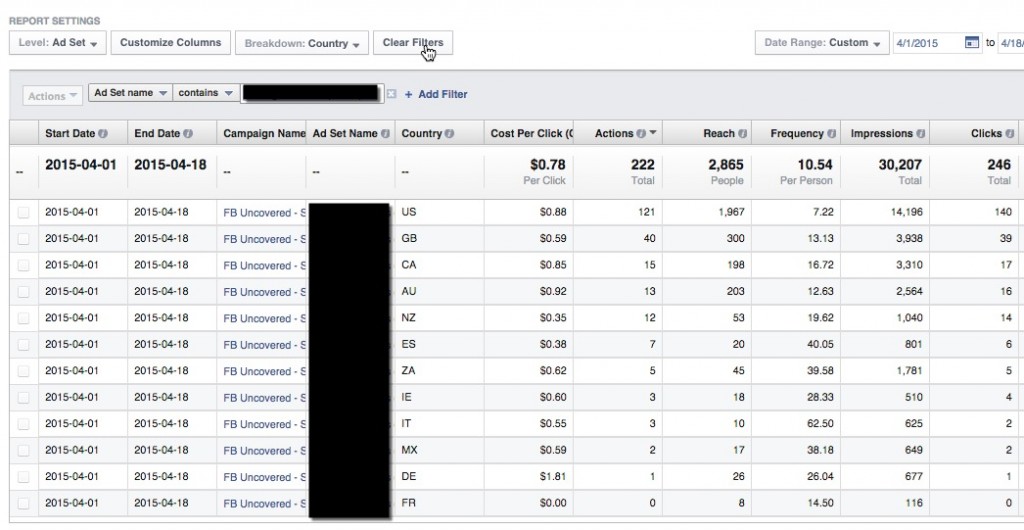Select the 14,196 impressions cell
The height and width of the screenshot is (530, 1024).
pyautogui.click(x=906, y=212)
